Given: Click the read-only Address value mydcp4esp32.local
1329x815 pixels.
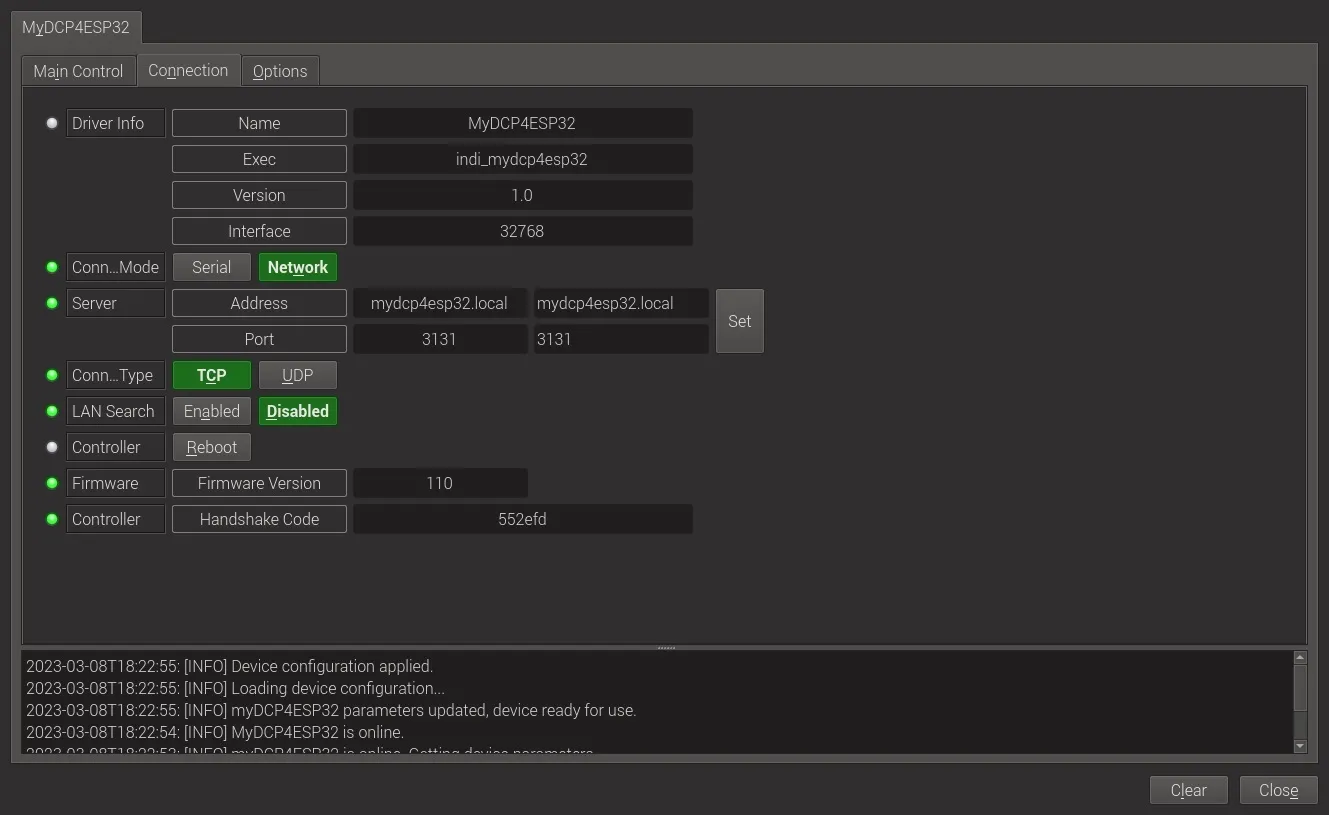Looking at the screenshot, I should click(x=440, y=303).
